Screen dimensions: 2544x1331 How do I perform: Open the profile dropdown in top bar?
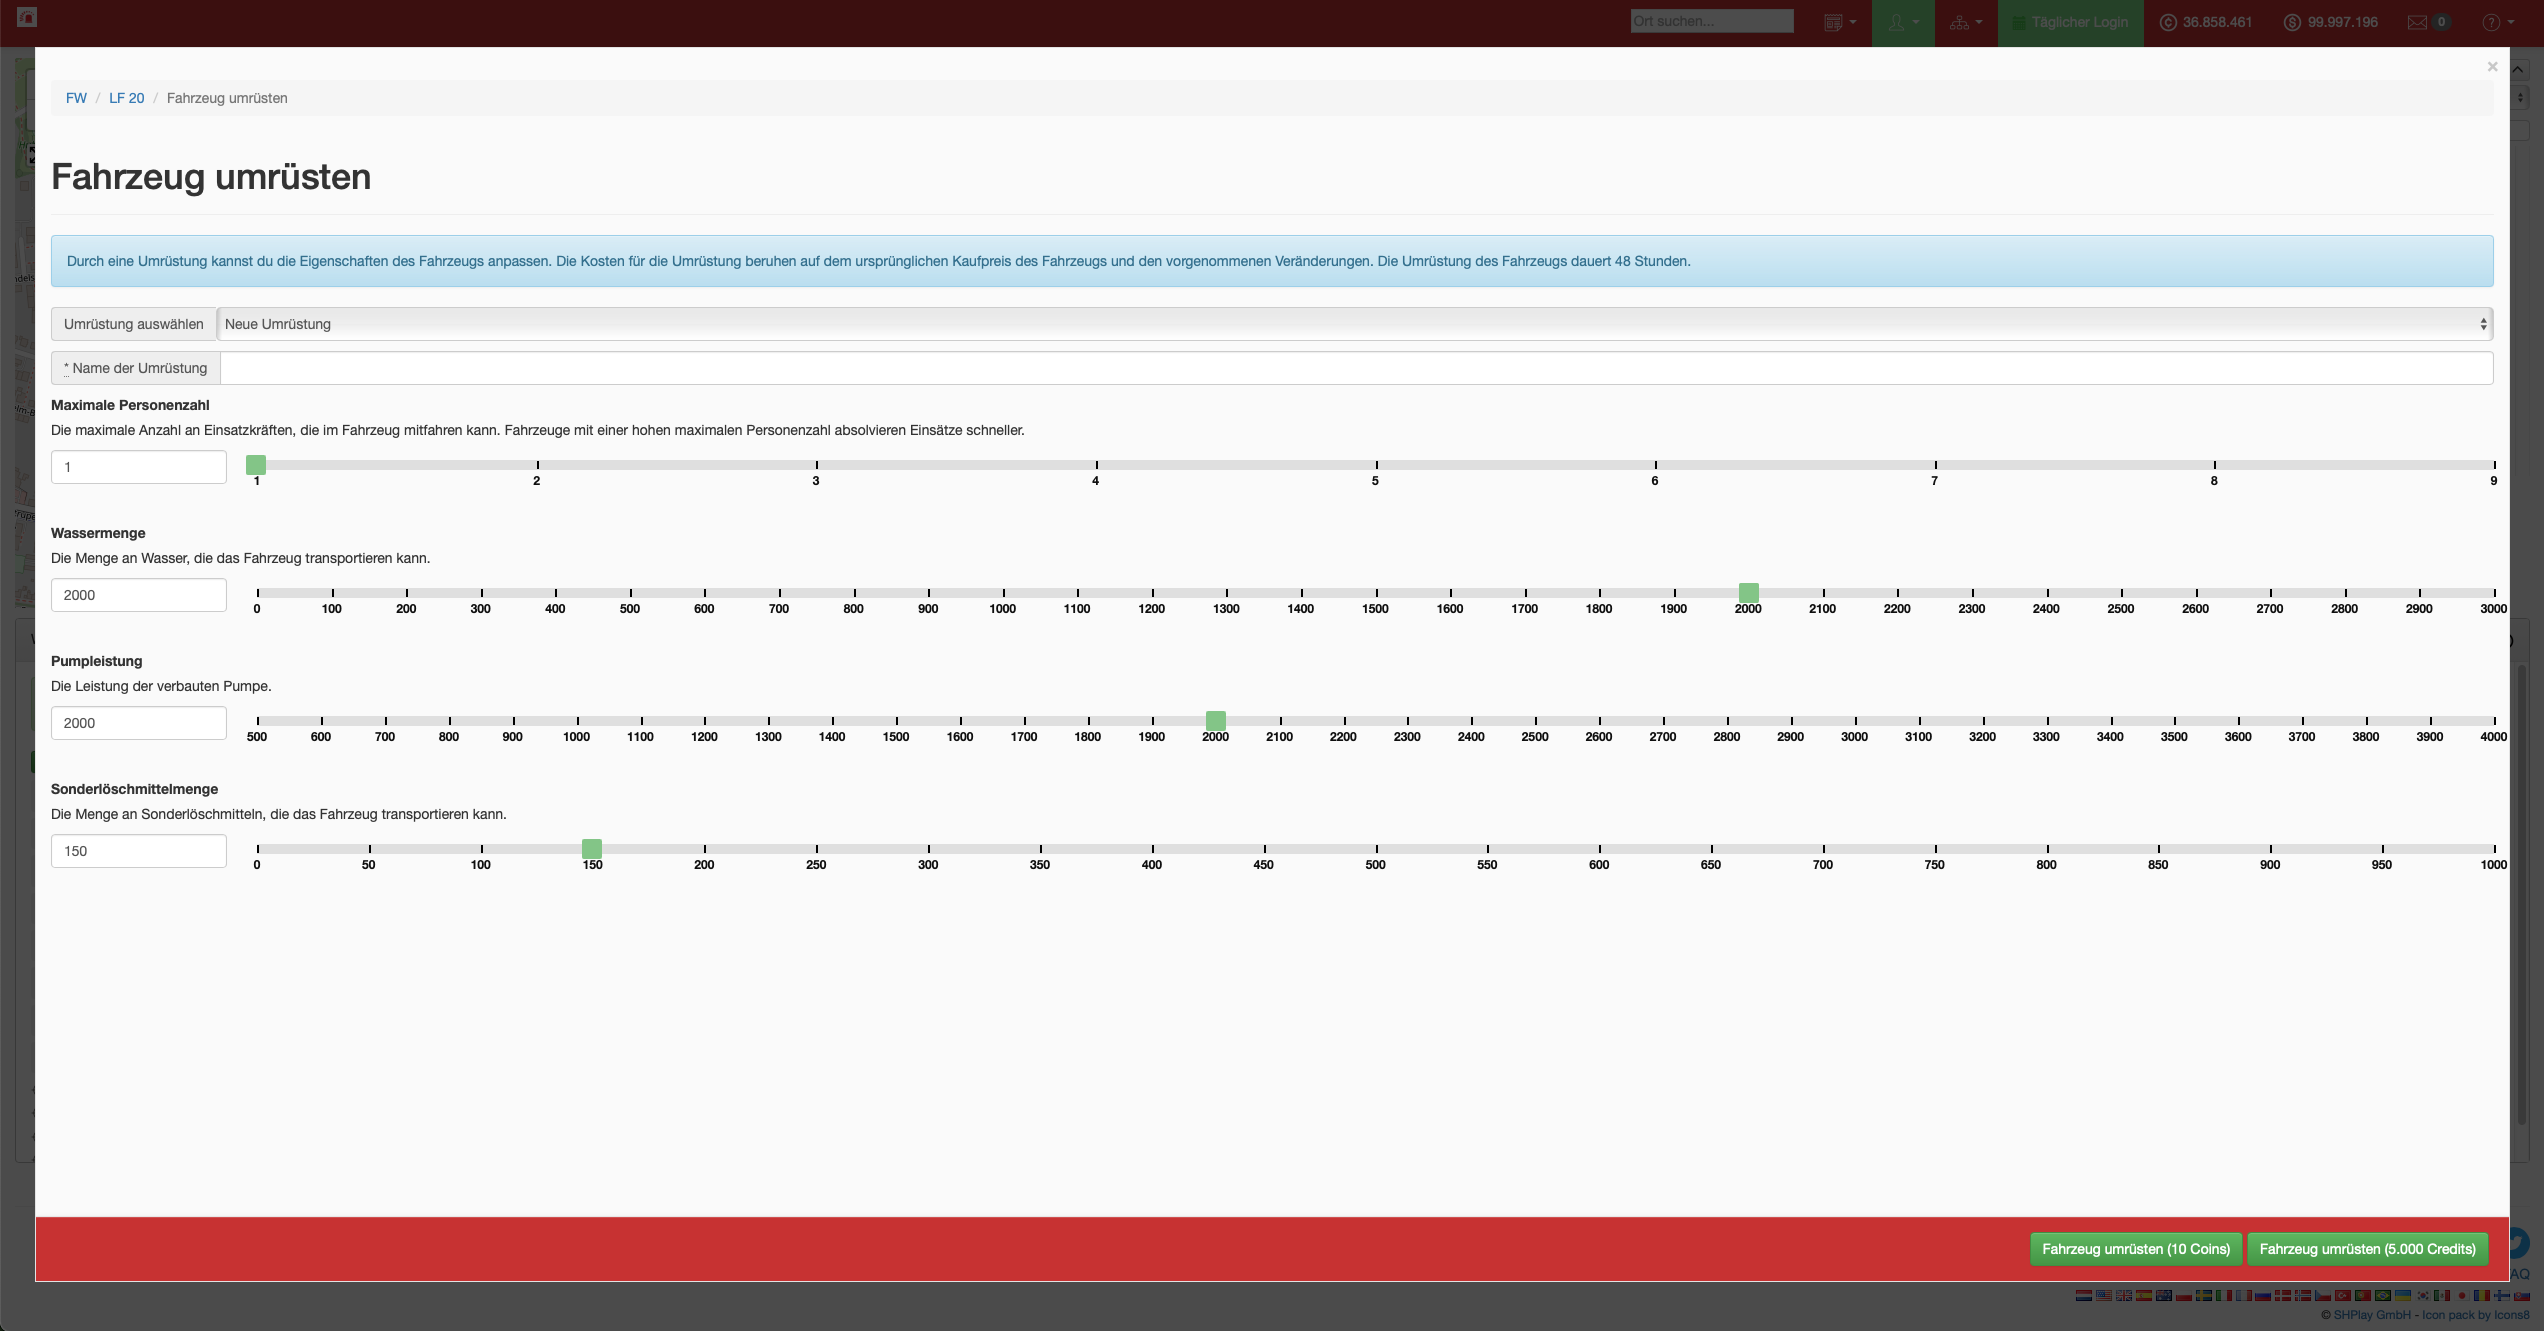pos(1903,22)
